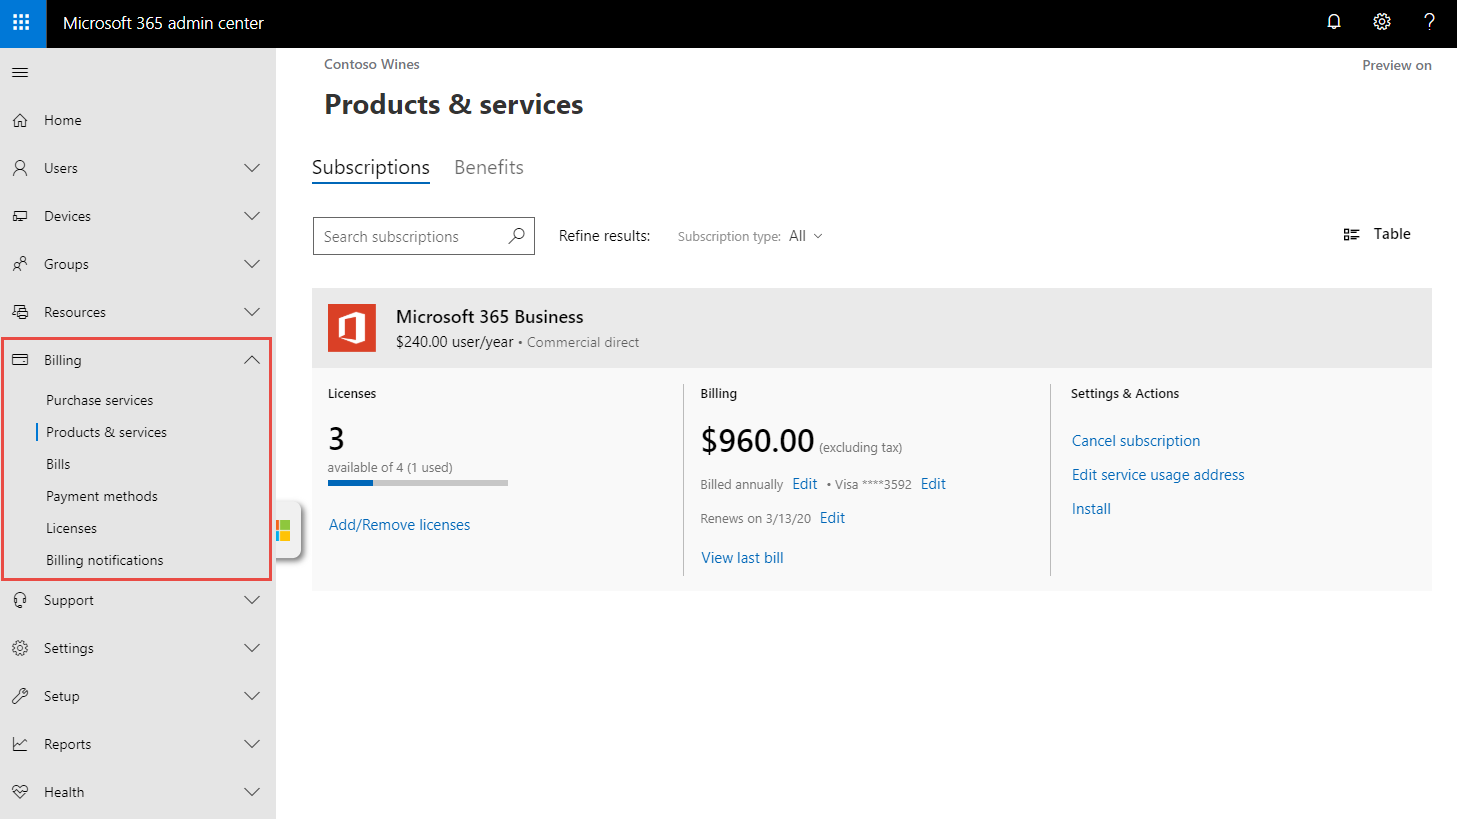This screenshot has width=1457, height=819.
Task: Open the settings gear in header
Action: 1382,22
